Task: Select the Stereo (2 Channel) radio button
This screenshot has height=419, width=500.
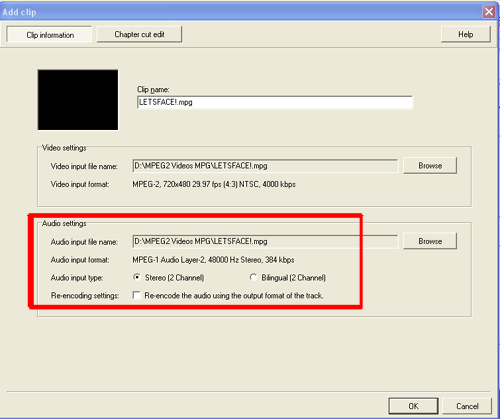Action: point(137,277)
